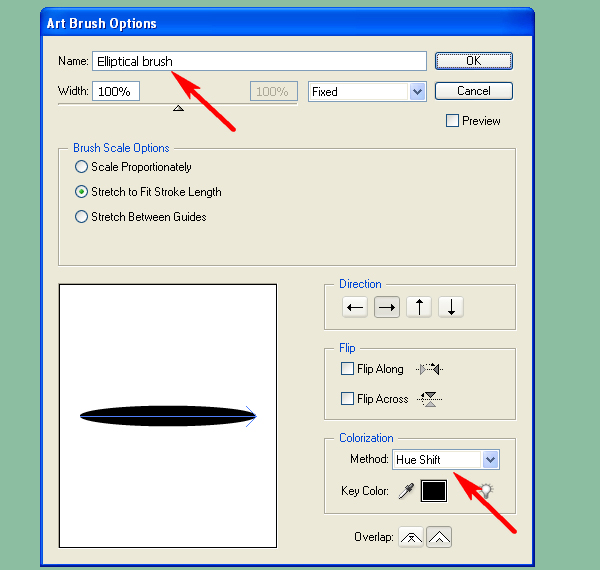Click the Flip Along illustration icon
This screenshot has height=570, width=600.
click(429, 369)
